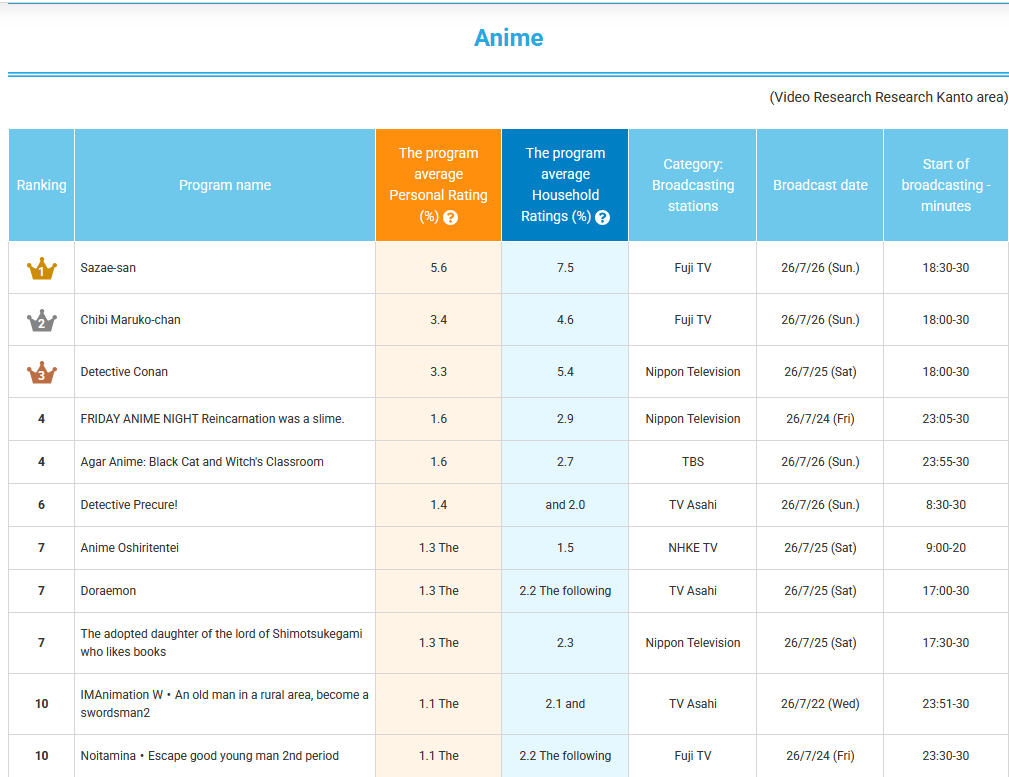Select the Ranking column header
The height and width of the screenshot is (777, 1009).
tap(42, 185)
